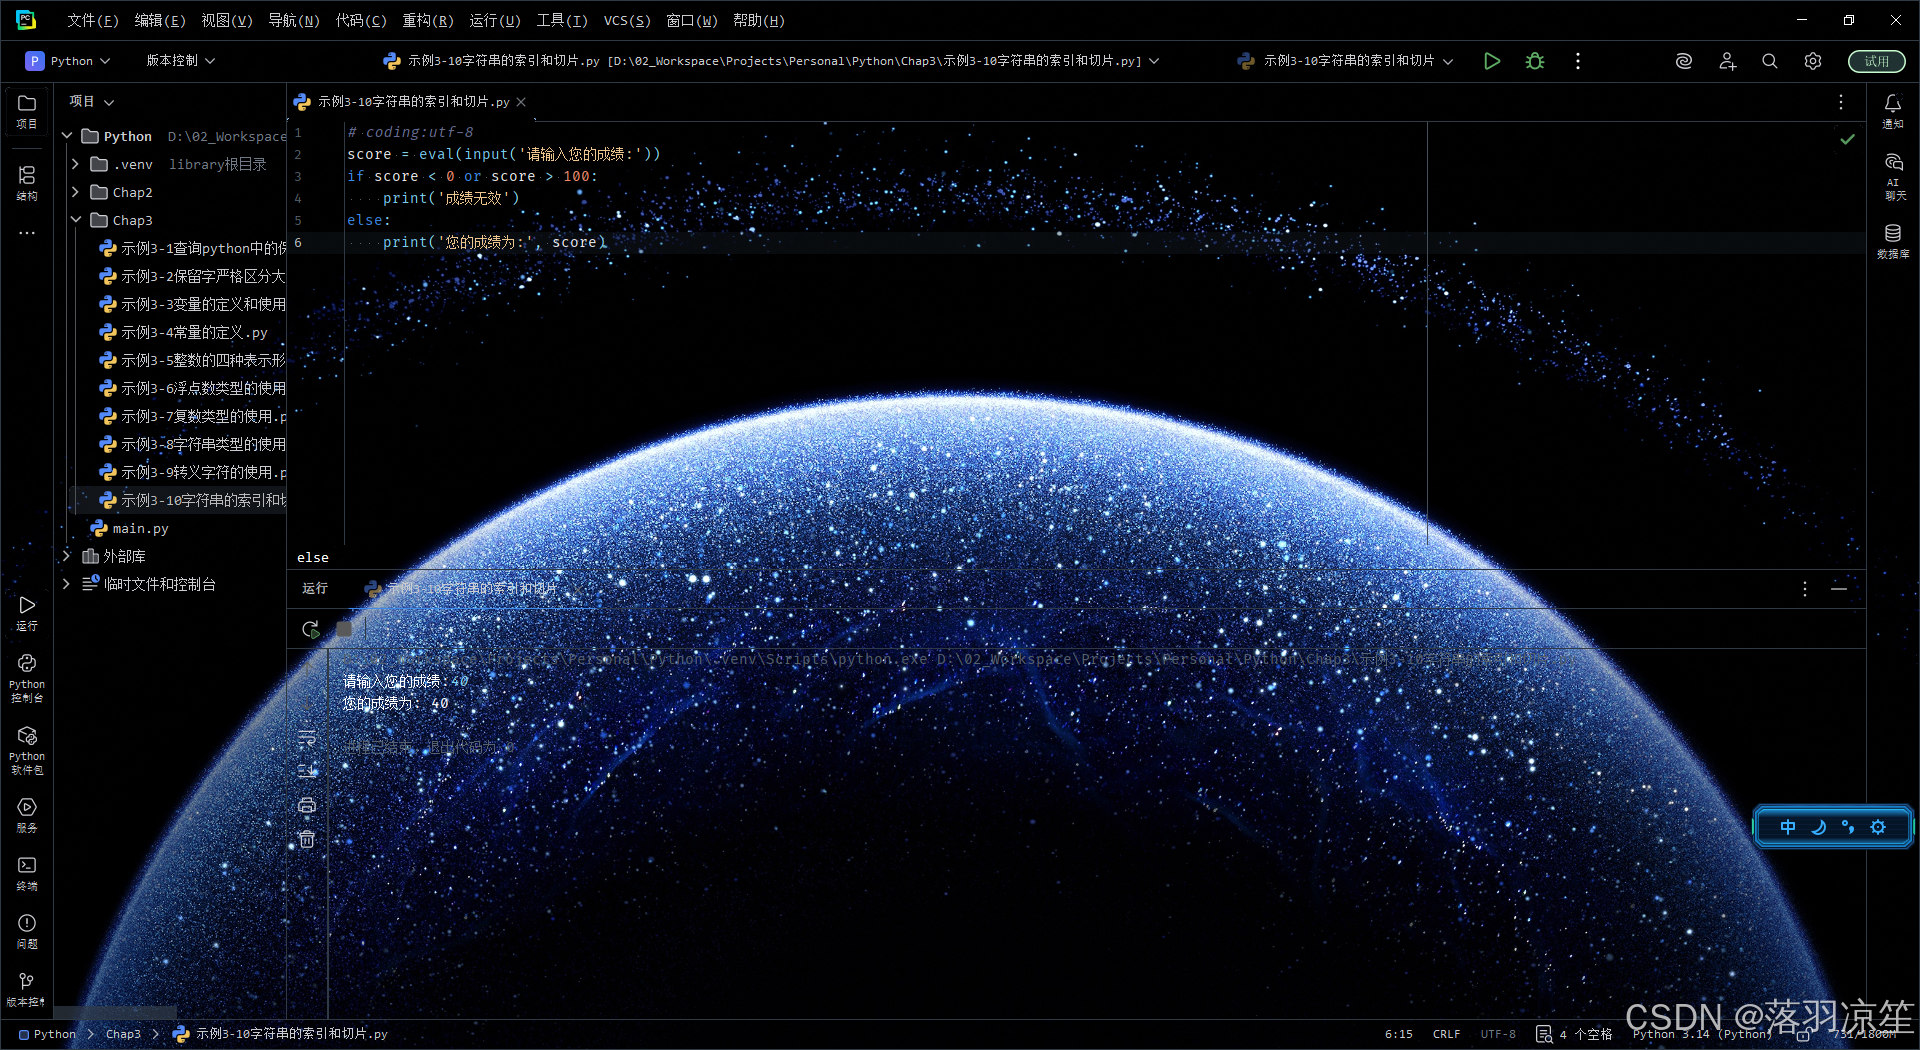Hide the Run tool window with the minus icon
The image size is (1920, 1050).
click(x=1839, y=589)
